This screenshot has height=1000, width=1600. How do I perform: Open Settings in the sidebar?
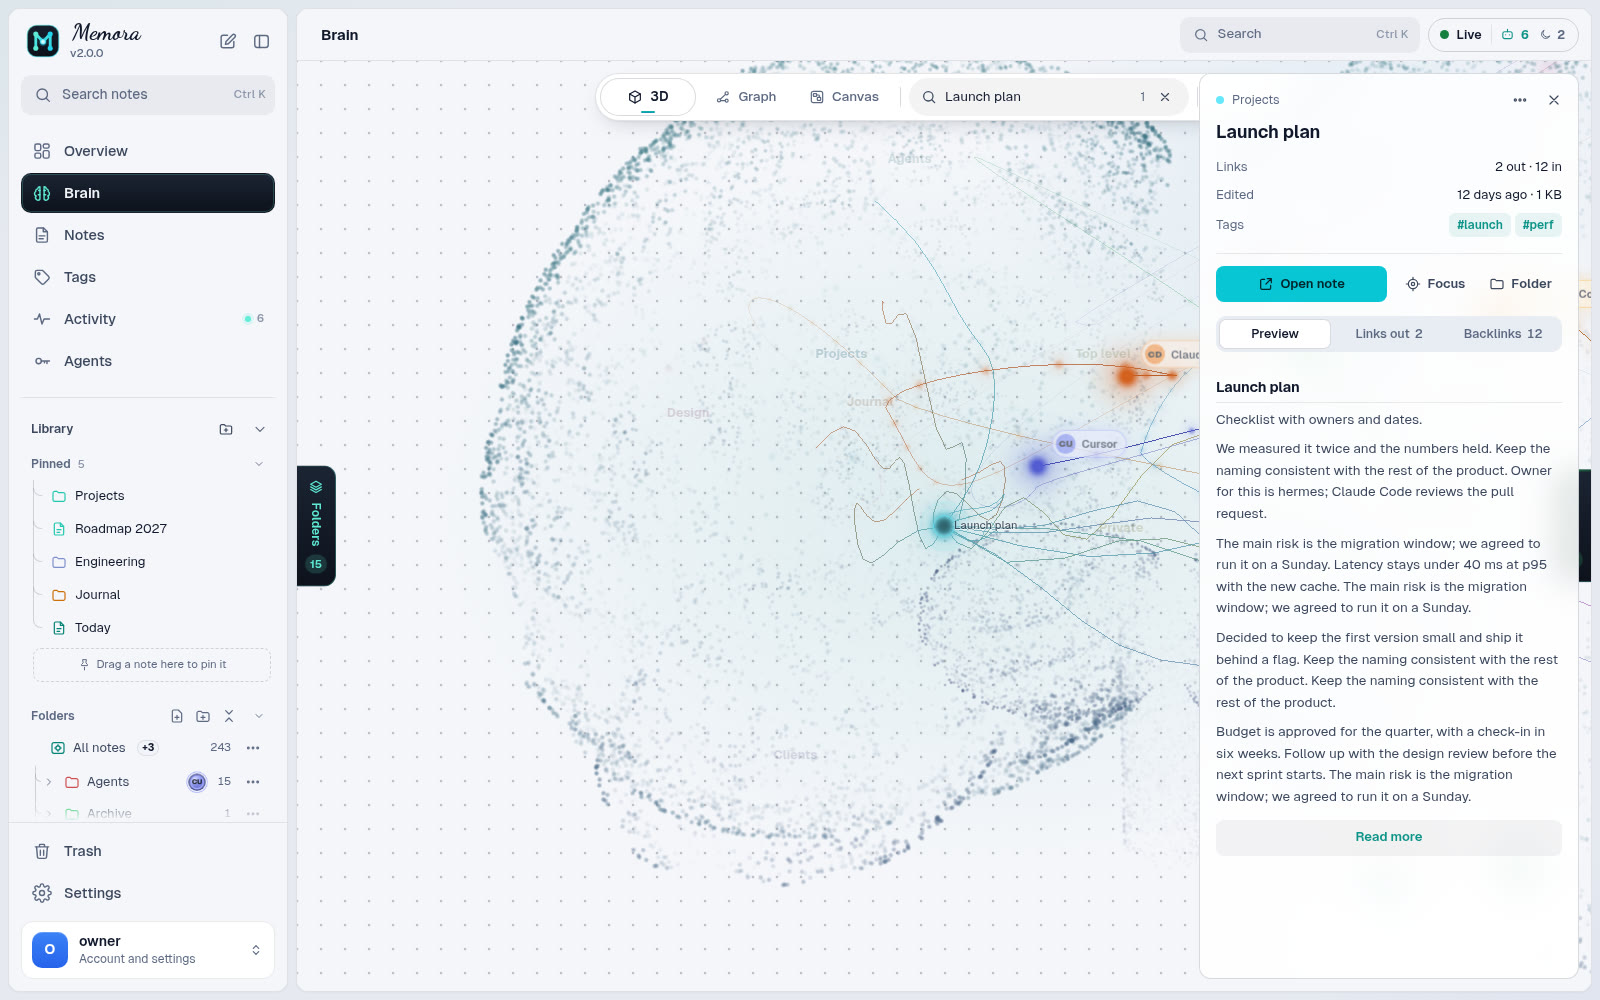[148, 893]
